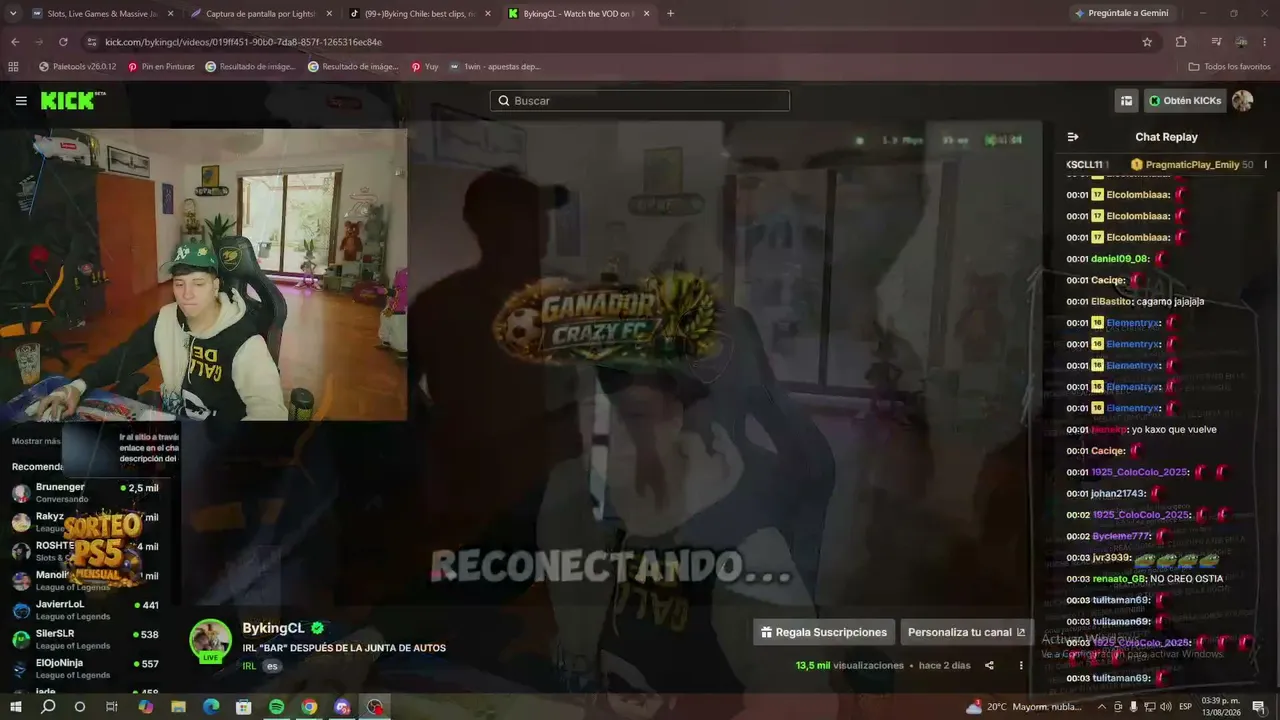1280x720 pixels.
Task: Click Personaliza tu canal link
Action: coord(966,632)
